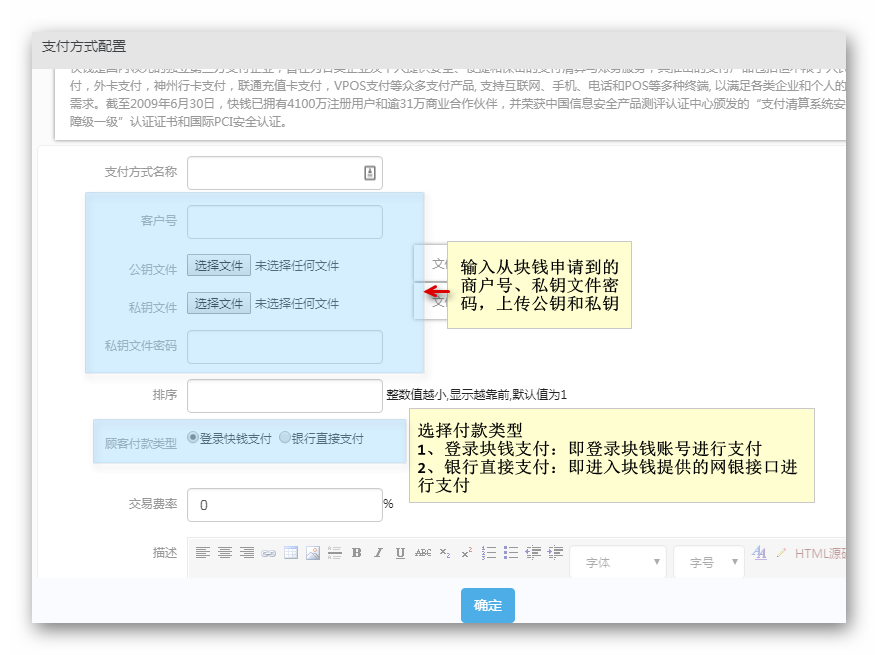The image size is (878, 655).
Task: Click the 确定 confirm button
Action: pos(488,605)
